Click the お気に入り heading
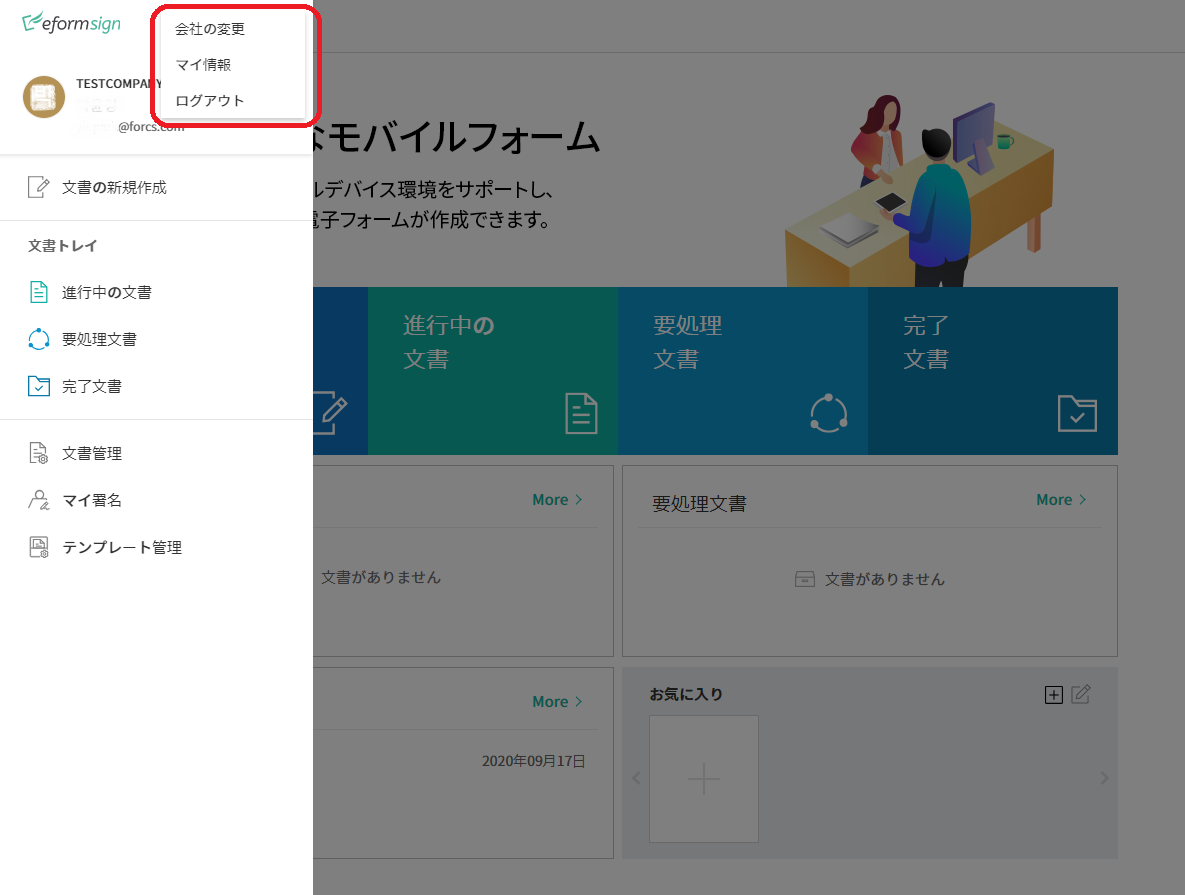The height and width of the screenshot is (895, 1185). (x=686, y=694)
